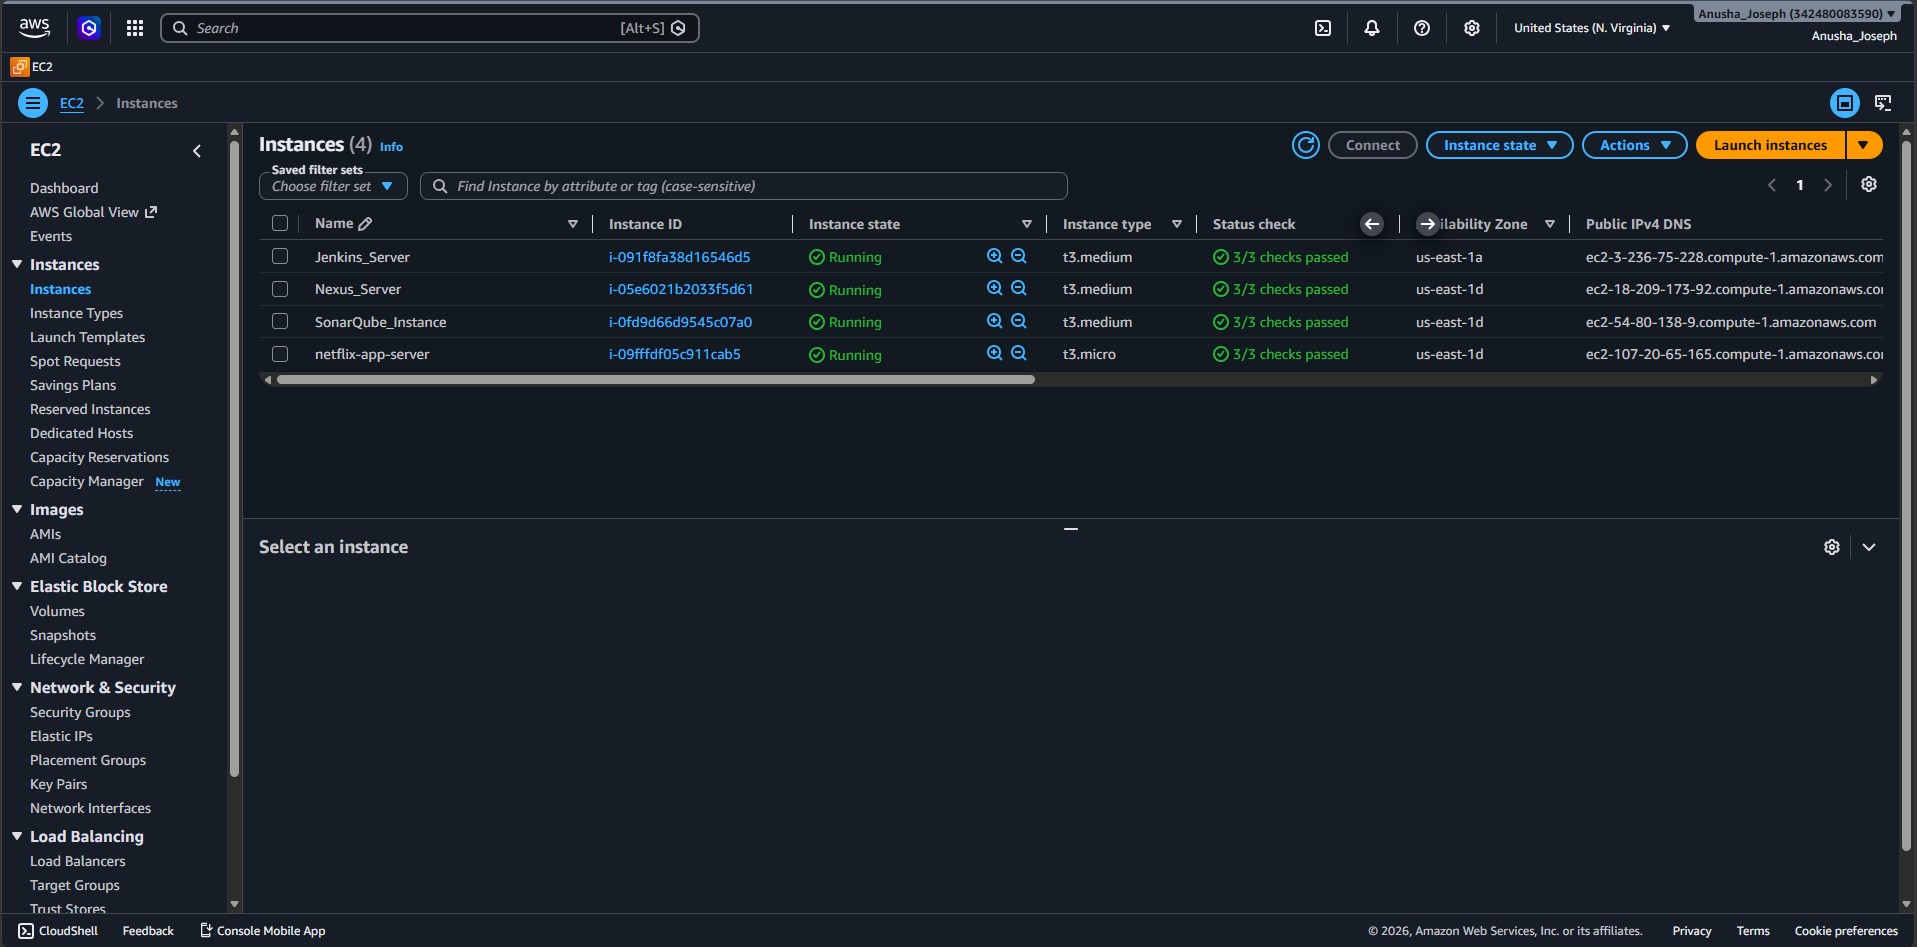Zoom in filter on netflix-app-server state
The image size is (1917, 947).
click(x=994, y=353)
